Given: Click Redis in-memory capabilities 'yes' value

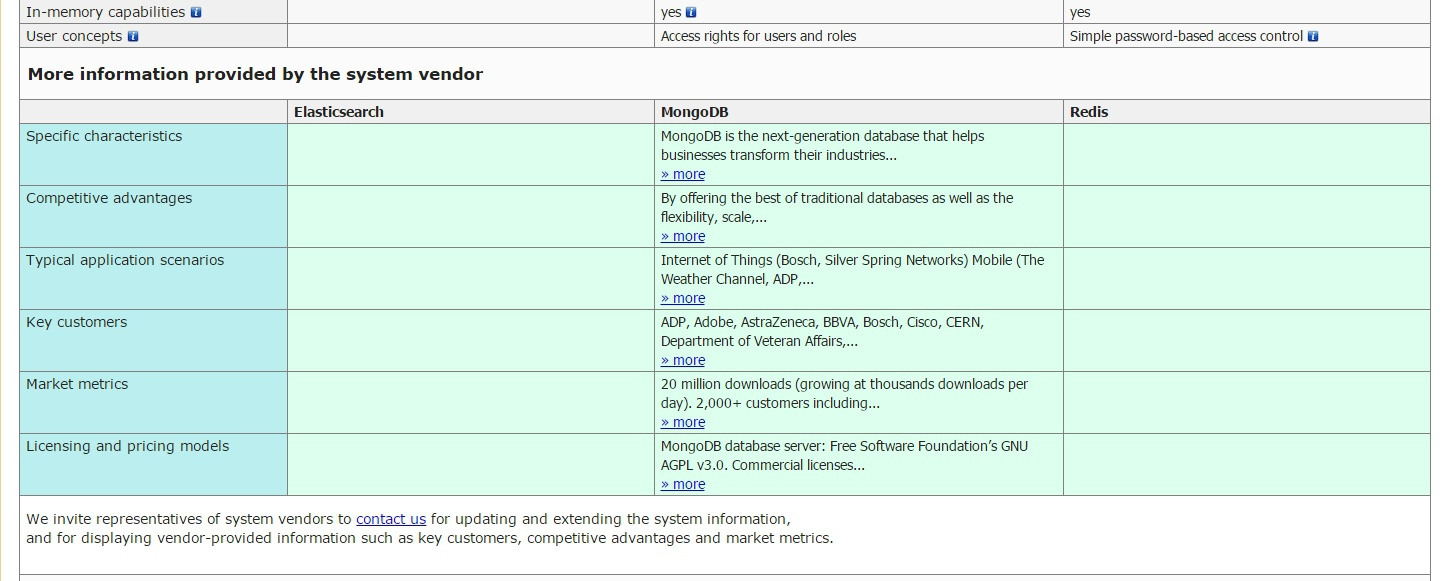Looking at the screenshot, I should click(x=1080, y=12).
